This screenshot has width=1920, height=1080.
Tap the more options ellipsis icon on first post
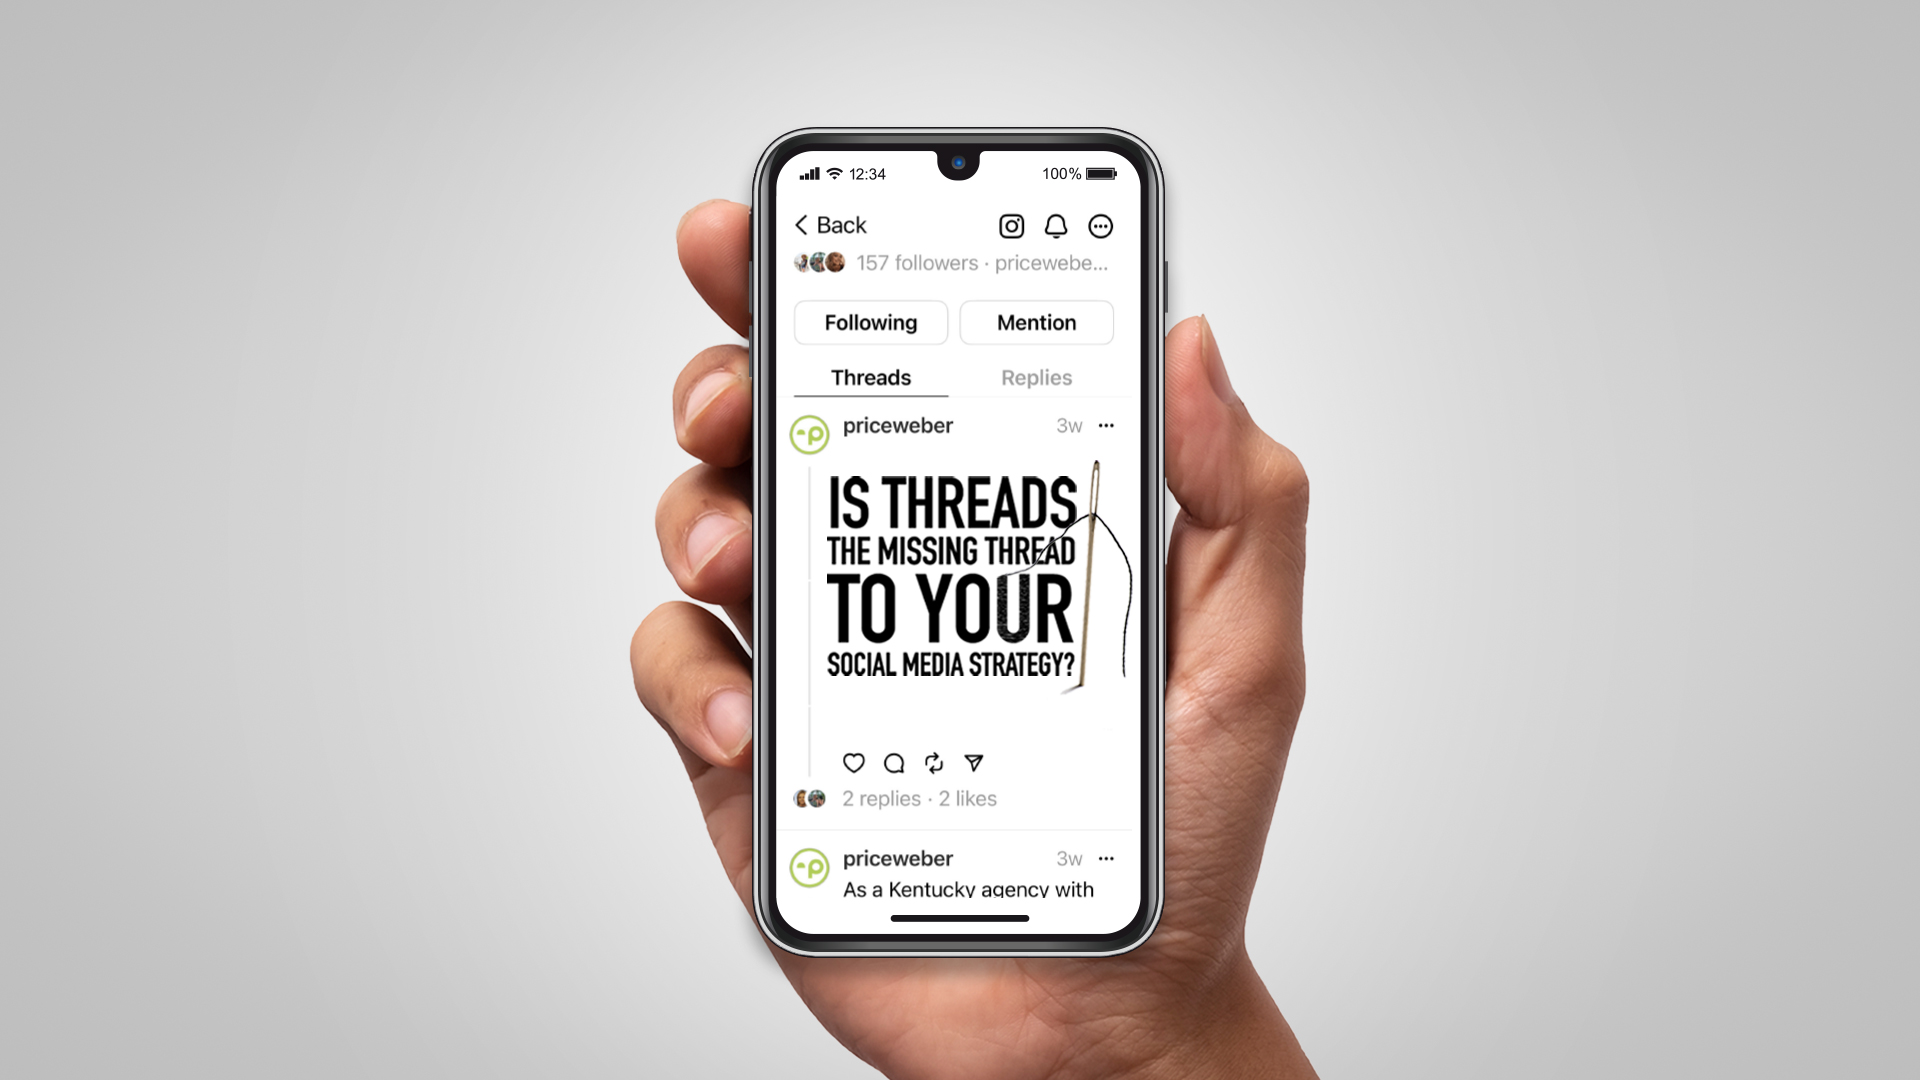point(1106,425)
